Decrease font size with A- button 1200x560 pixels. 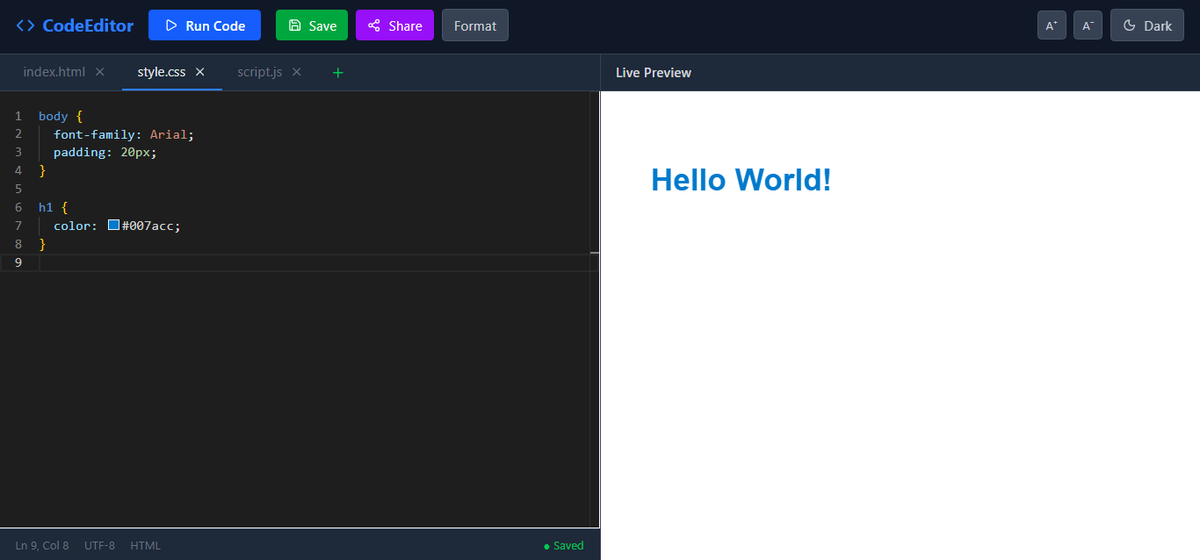tap(1088, 26)
